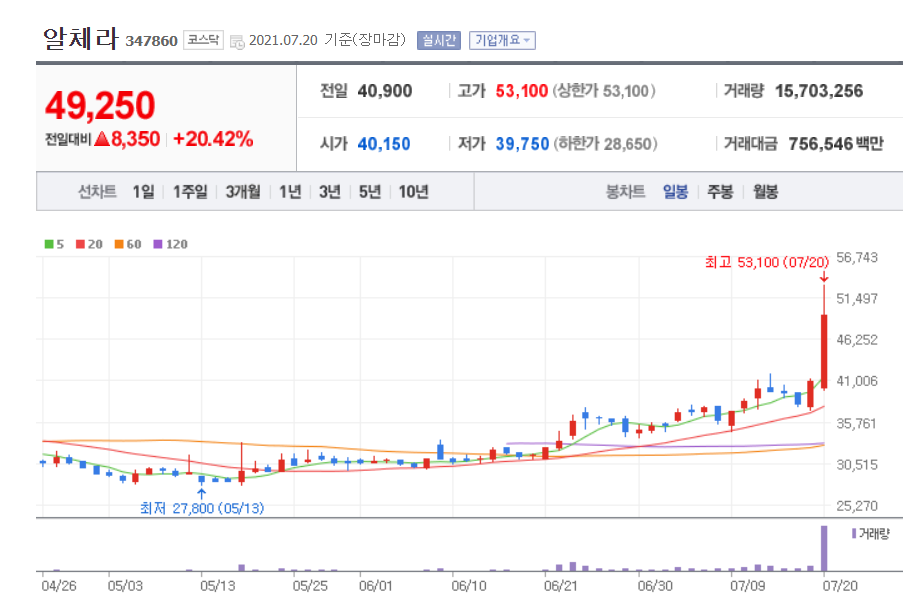Click the 시가 value 40,150
Viewport: 903px width, 602px height.
384,144
